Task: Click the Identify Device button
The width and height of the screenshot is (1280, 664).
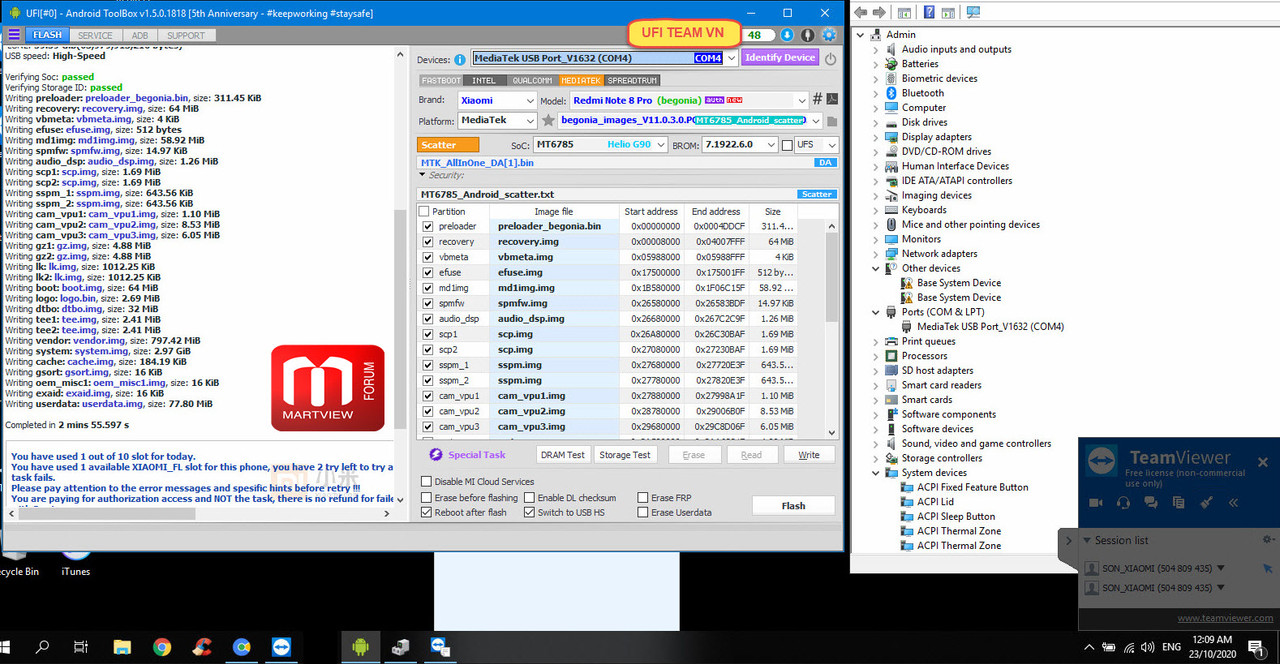Action: (x=780, y=58)
